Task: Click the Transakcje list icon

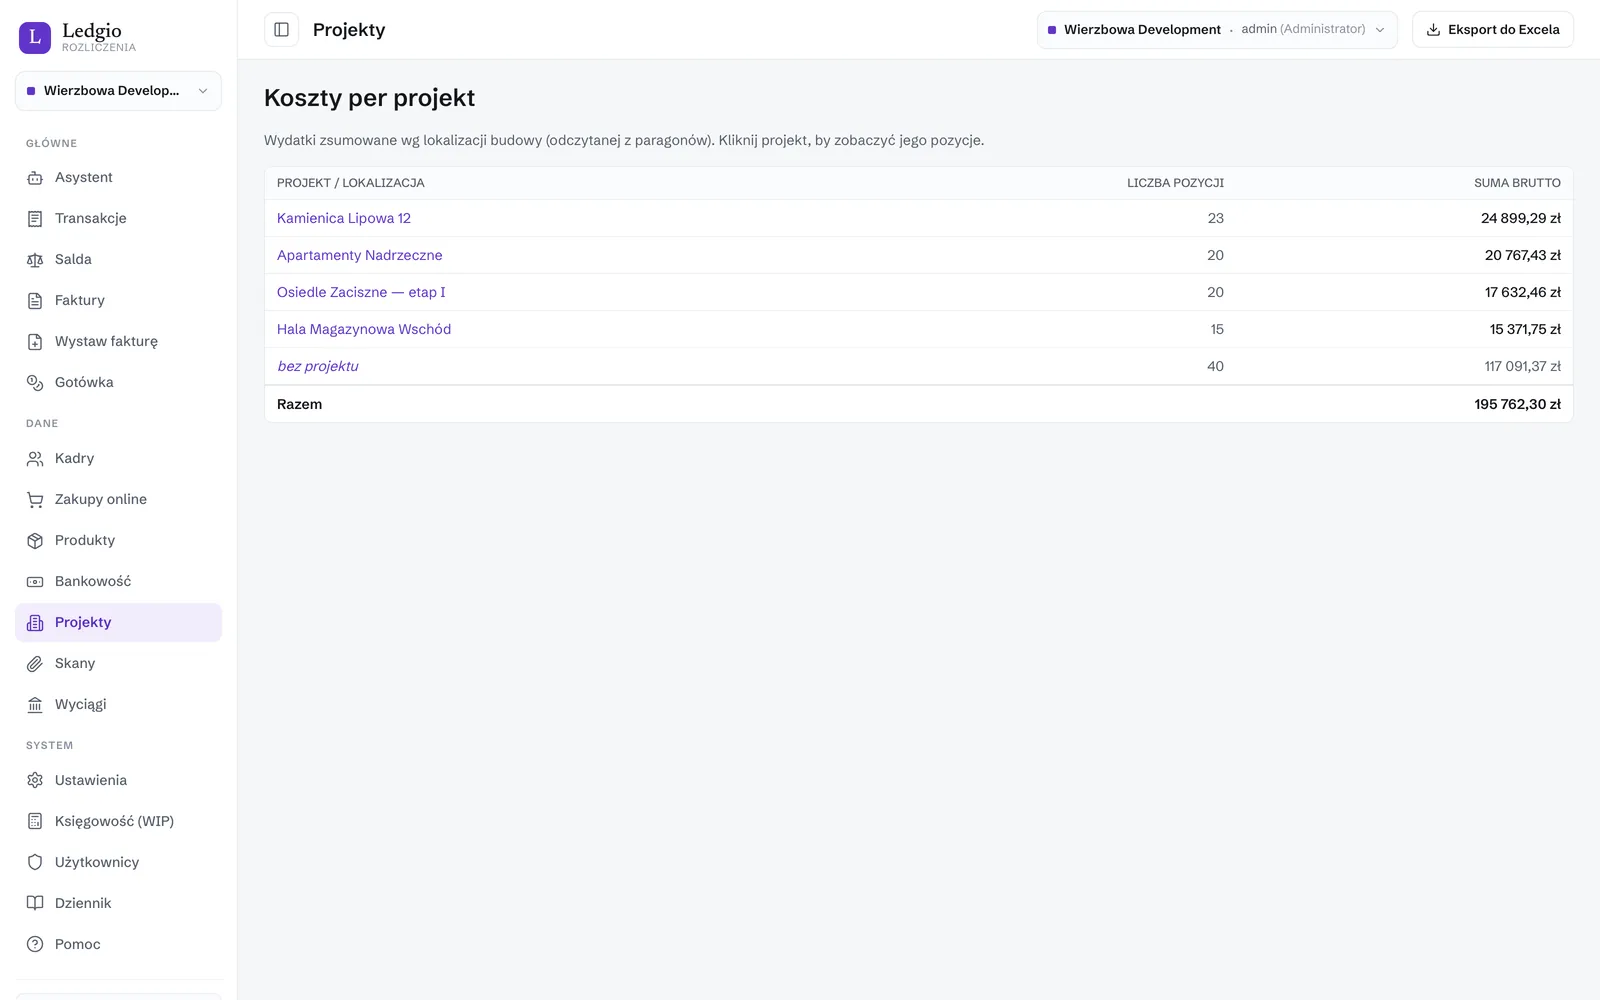Action: (x=35, y=219)
